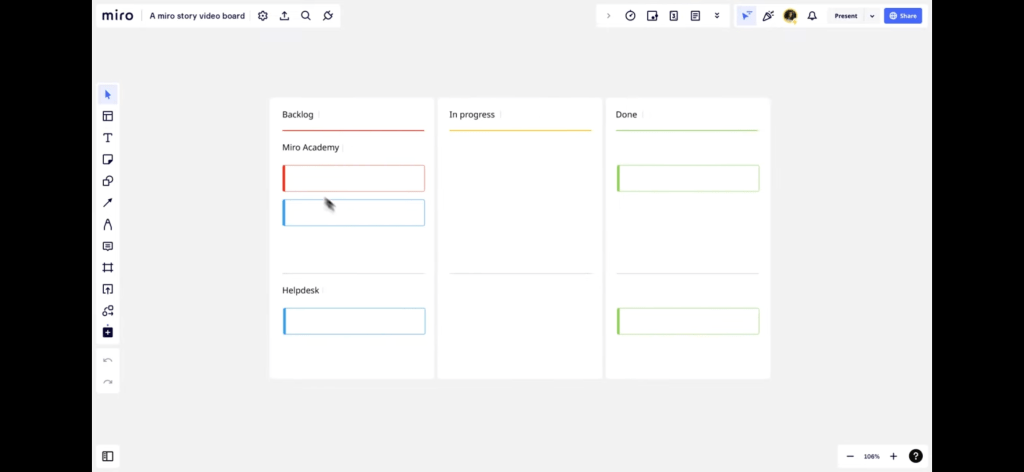Click the Redo arrow
This screenshot has width=1024, height=472.
coord(108,382)
